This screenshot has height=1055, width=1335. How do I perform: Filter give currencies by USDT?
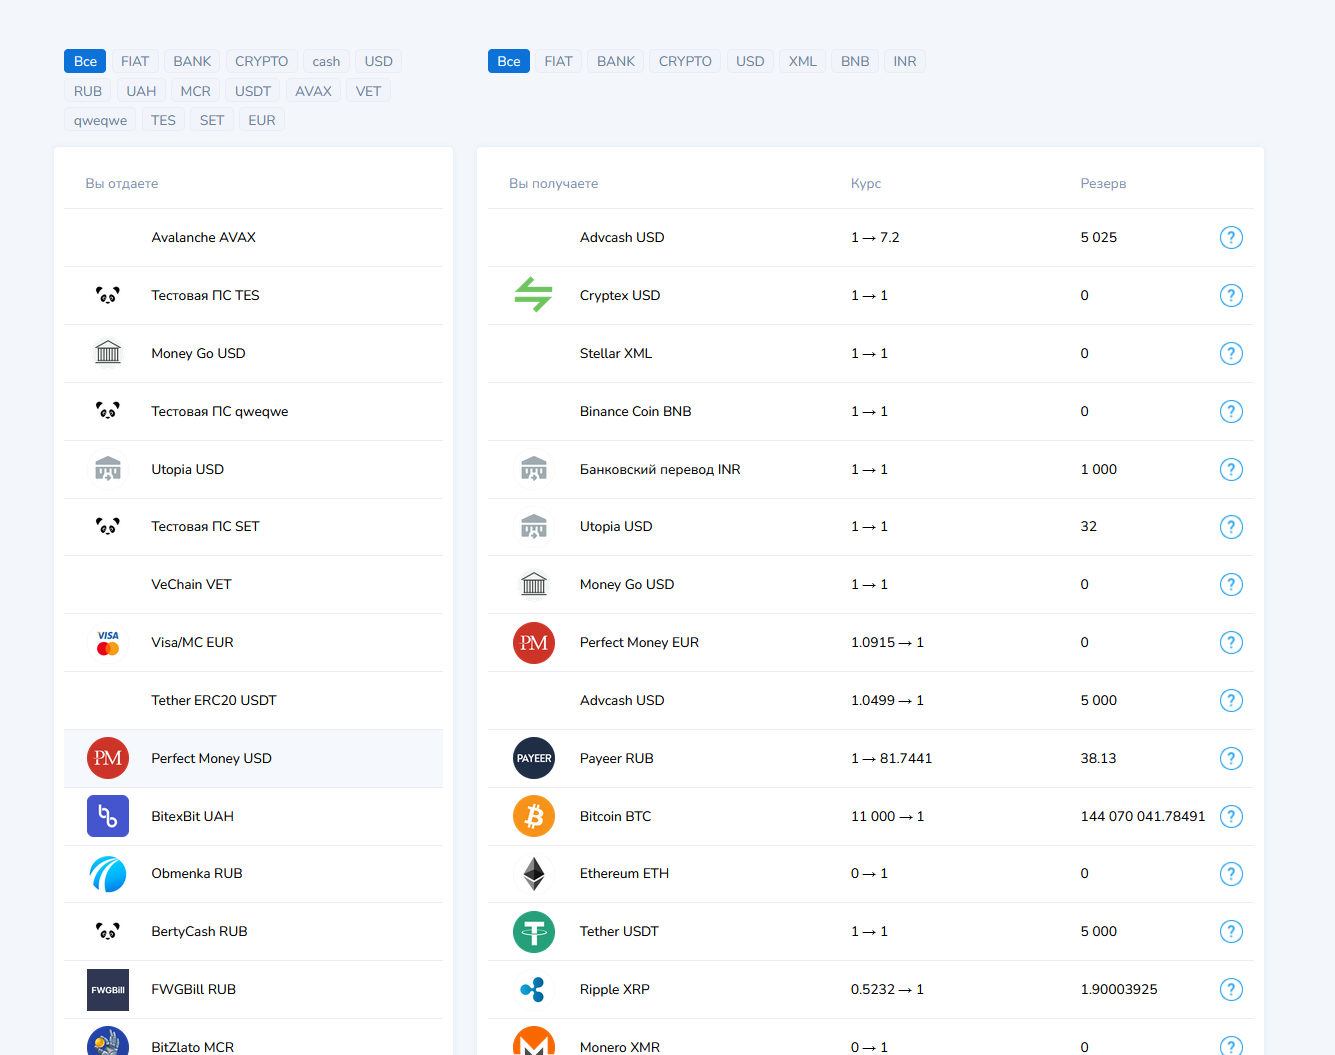point(253,91)
